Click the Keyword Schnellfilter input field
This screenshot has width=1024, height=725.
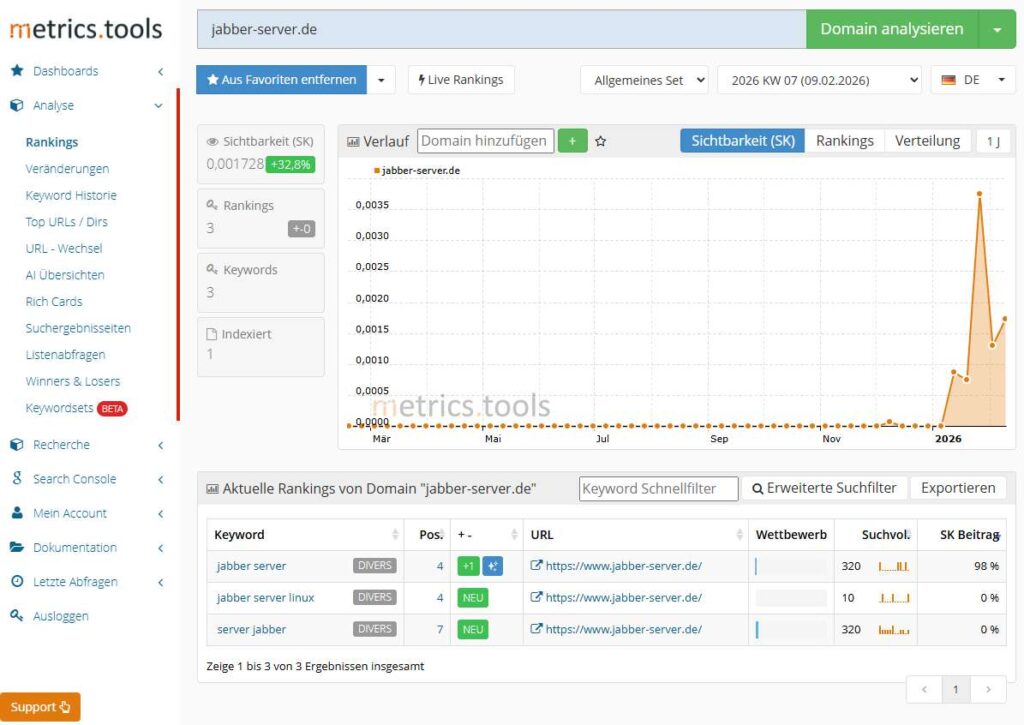[657, 488]
